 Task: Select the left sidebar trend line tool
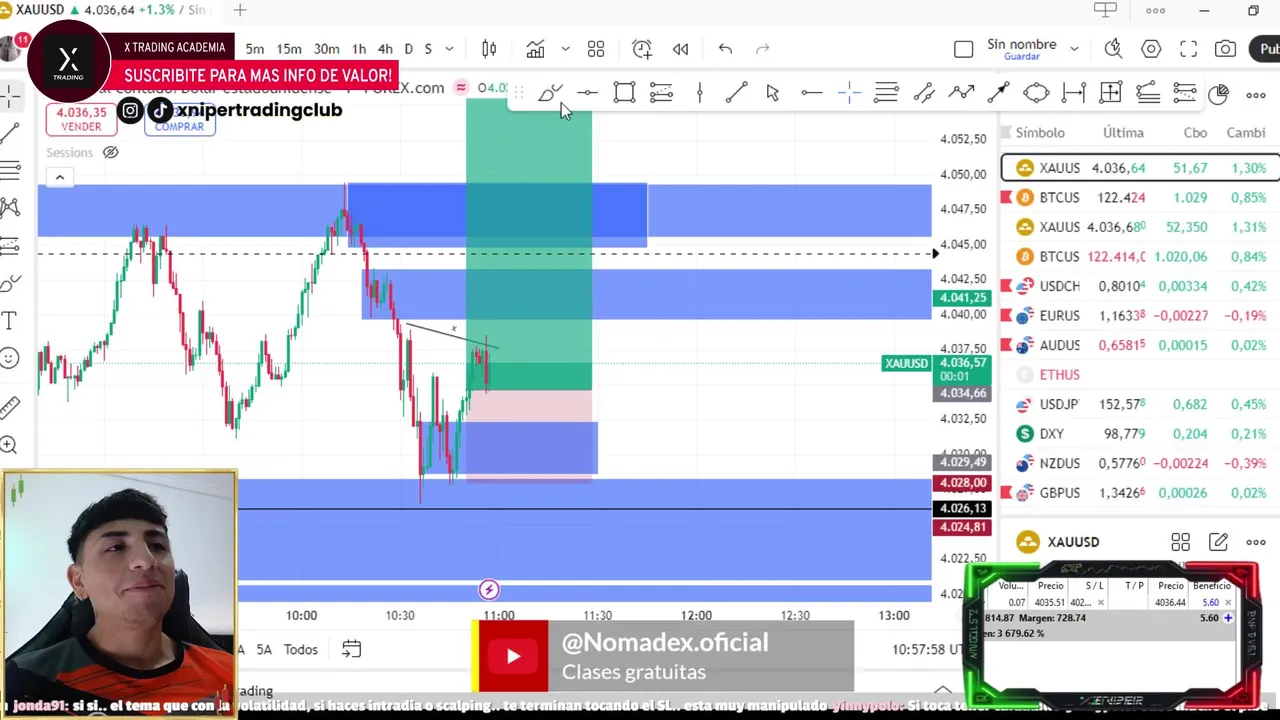(x=9, y=132)
